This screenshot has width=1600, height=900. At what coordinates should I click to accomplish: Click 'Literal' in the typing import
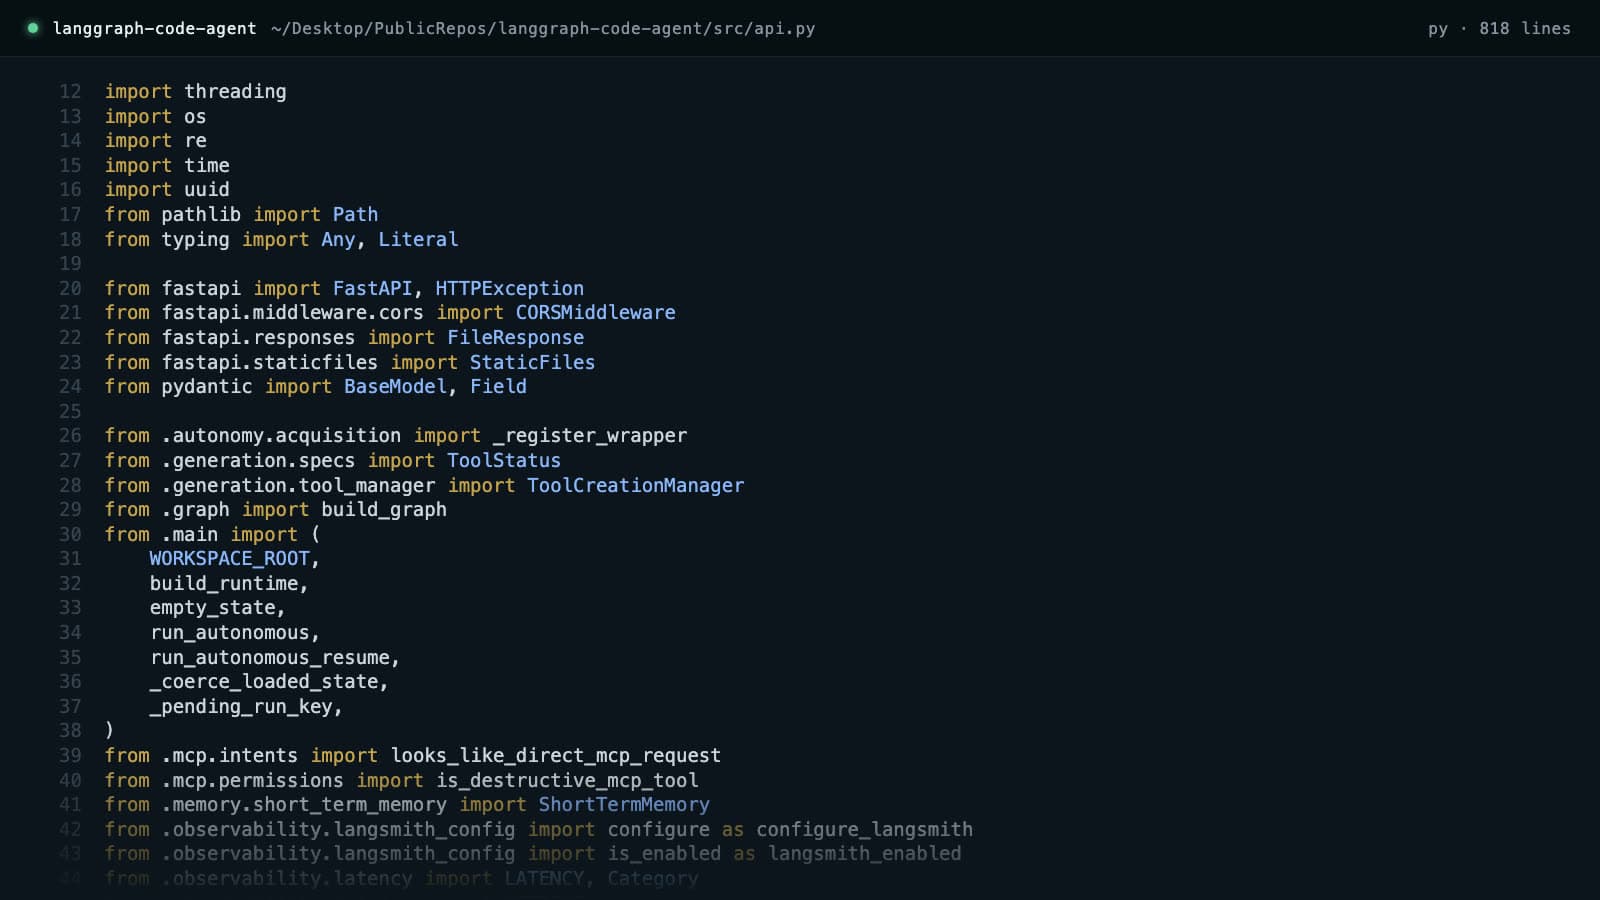point(418,239)
